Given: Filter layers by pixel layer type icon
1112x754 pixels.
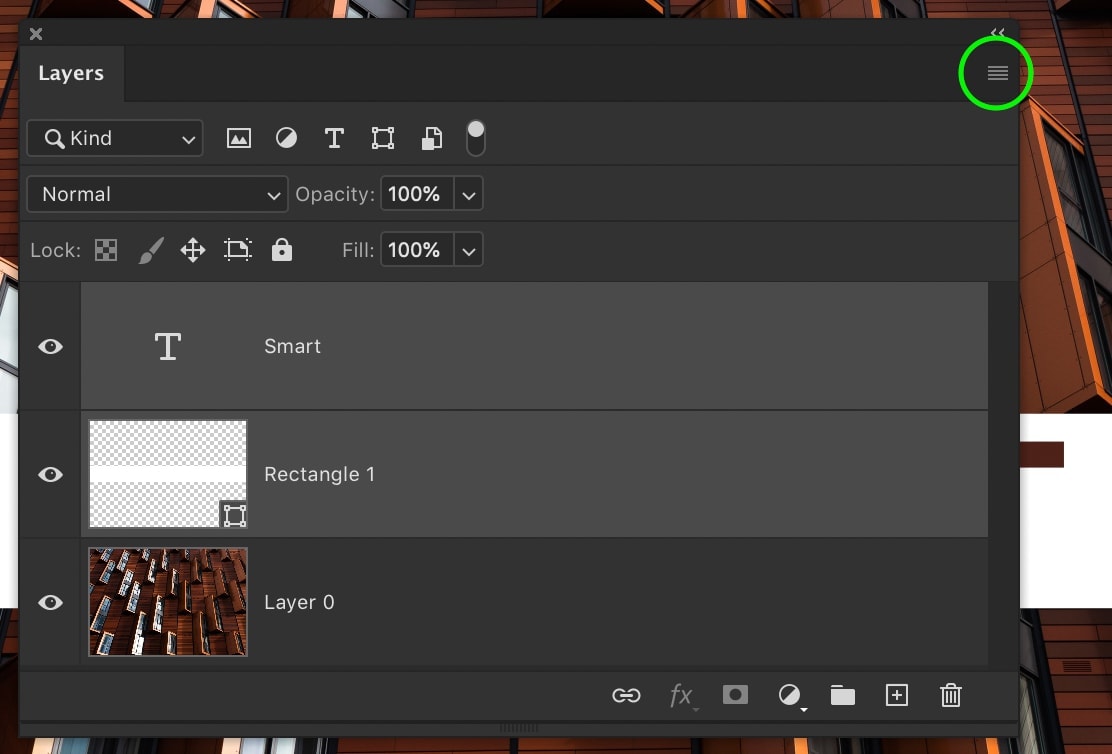Looking at the screenshot, I should [239, 138].
